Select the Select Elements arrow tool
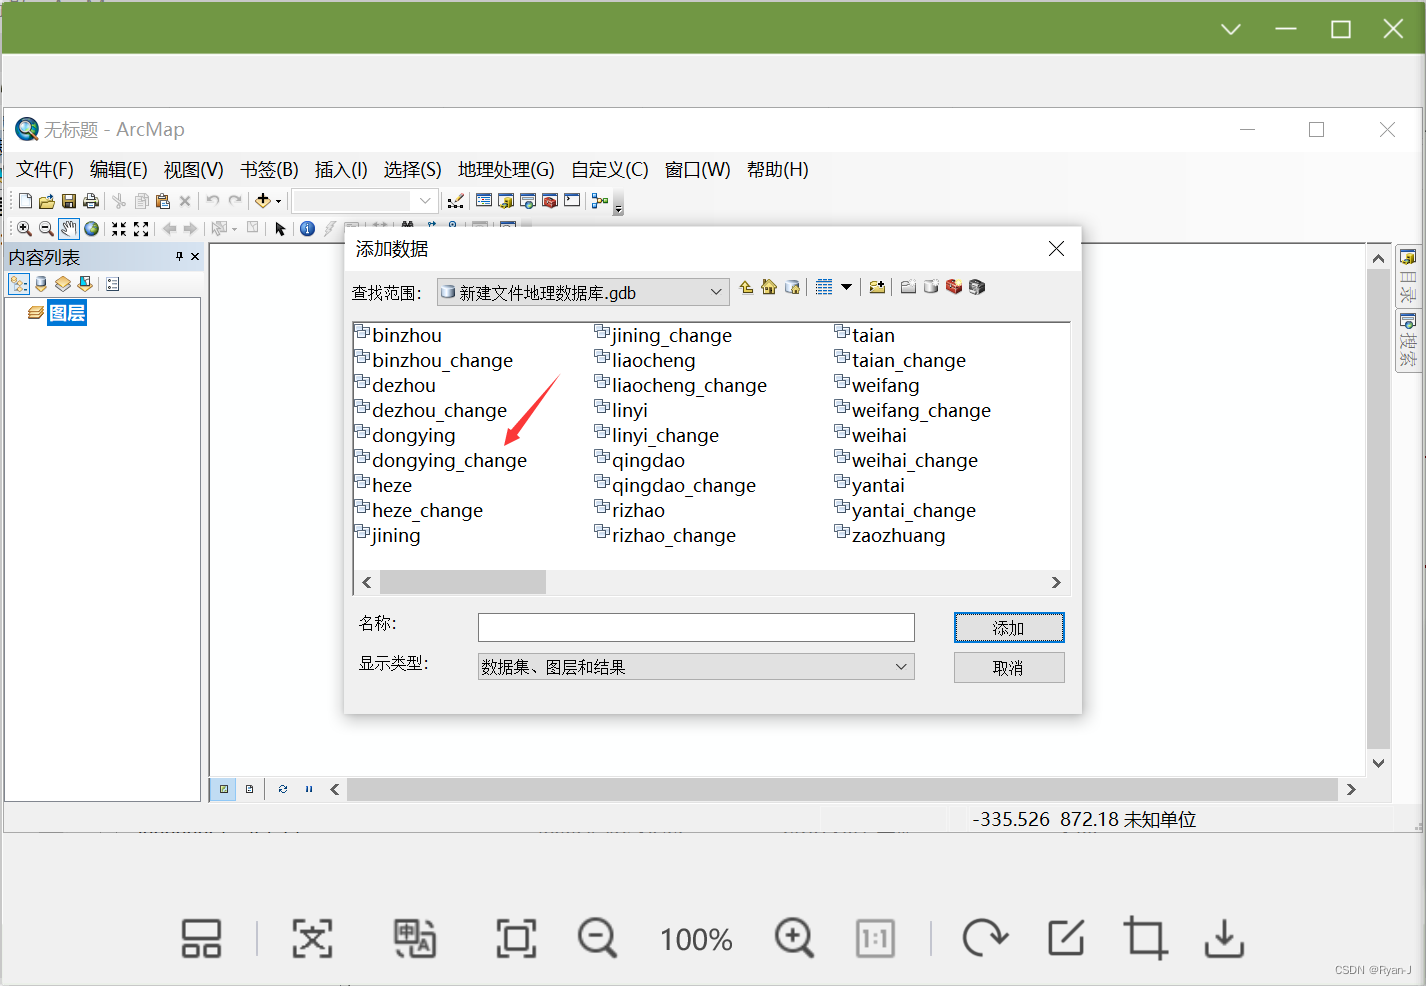 [280, 229]
